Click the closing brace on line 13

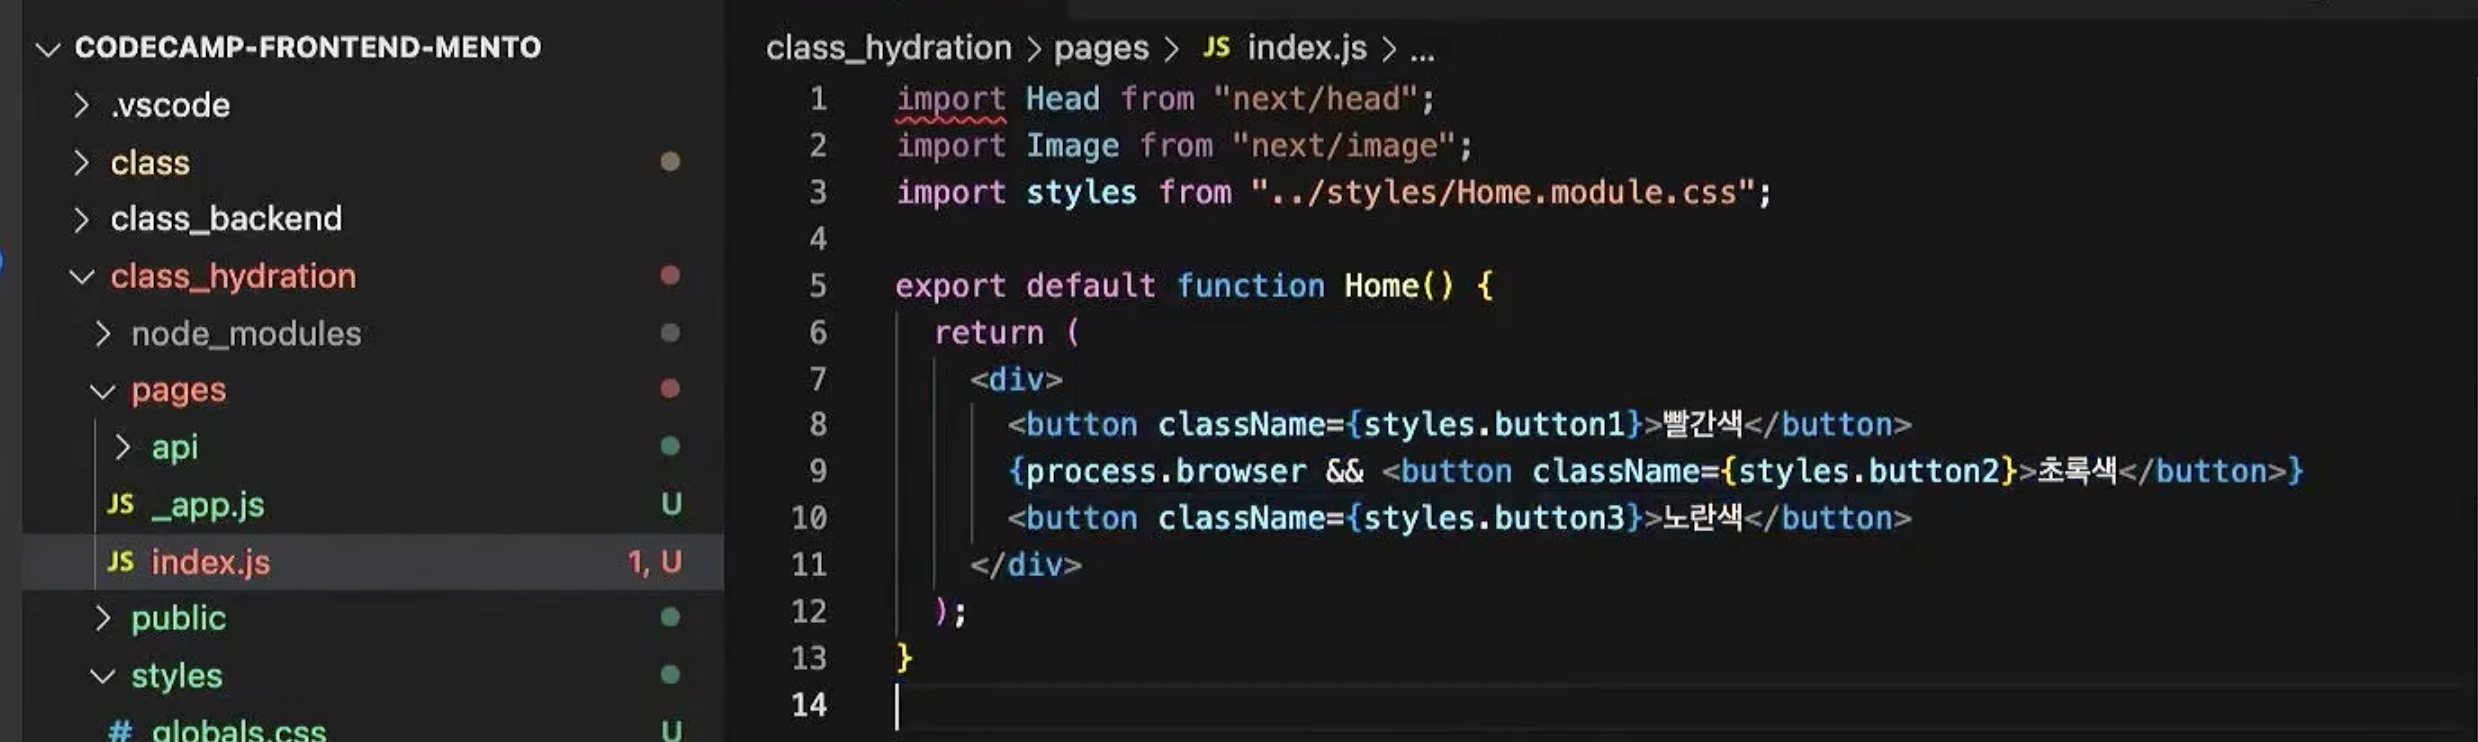coord(904,658)
